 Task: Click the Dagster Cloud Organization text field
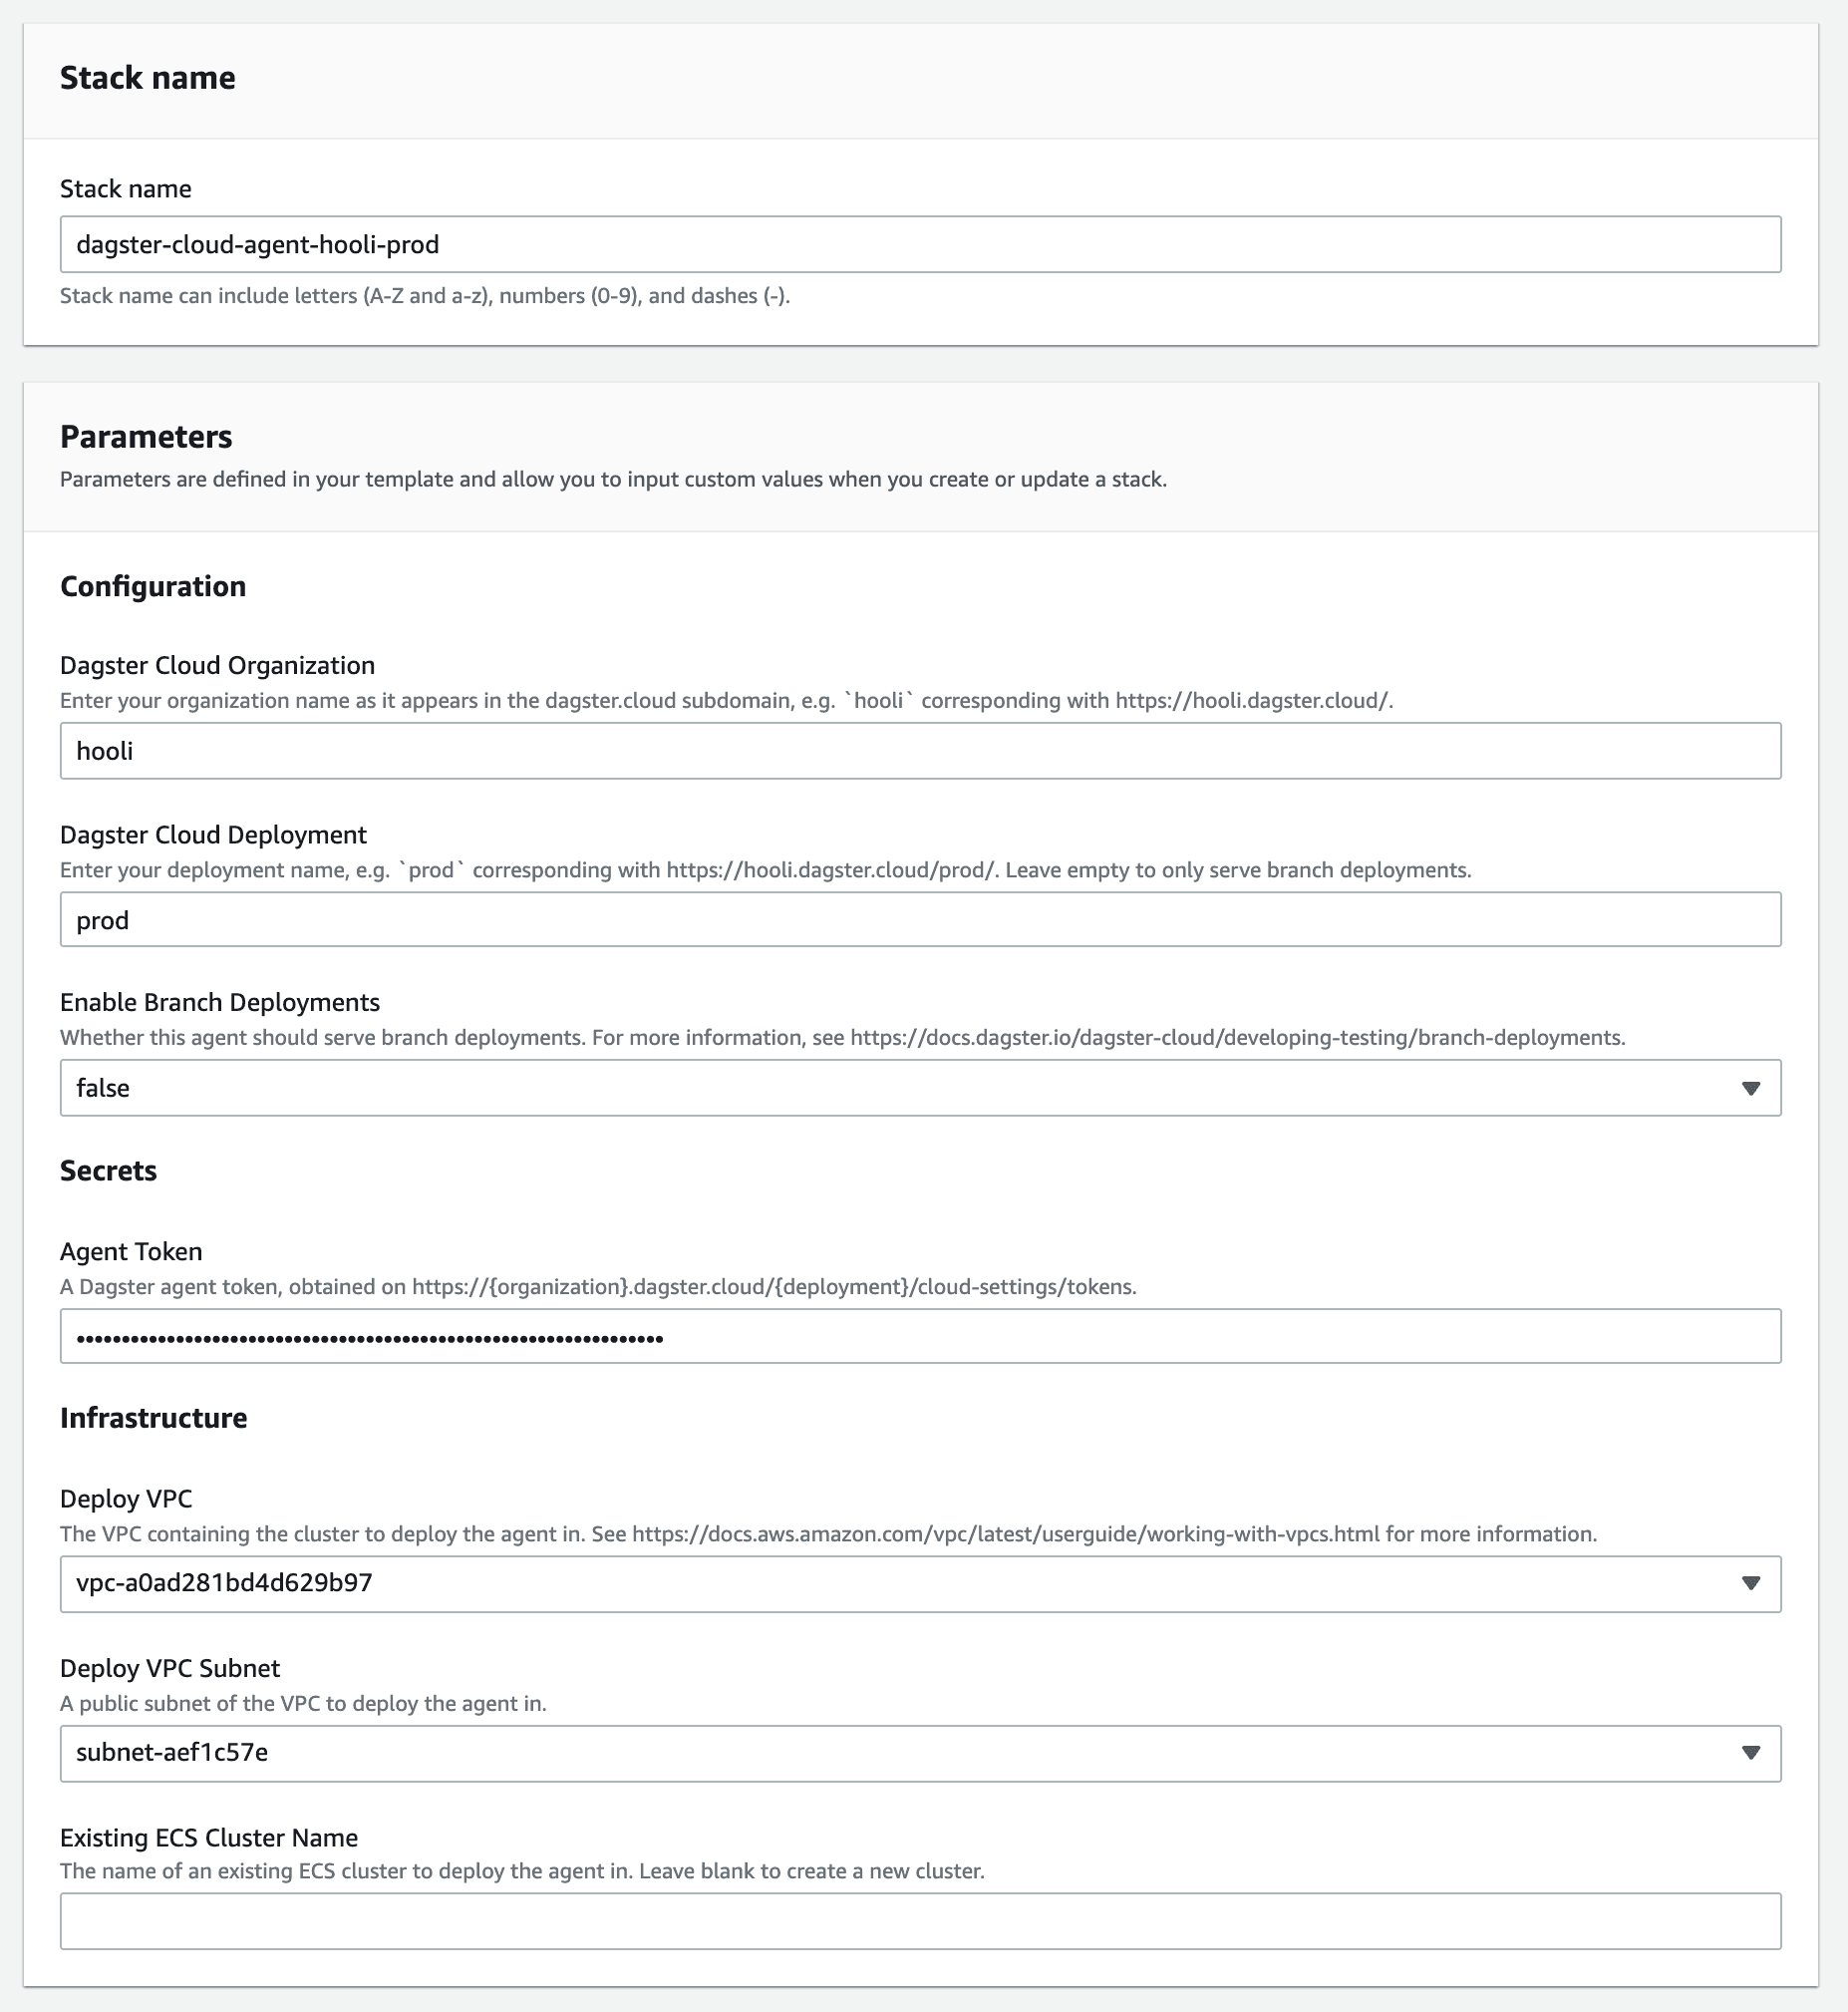tap(920, 750)
